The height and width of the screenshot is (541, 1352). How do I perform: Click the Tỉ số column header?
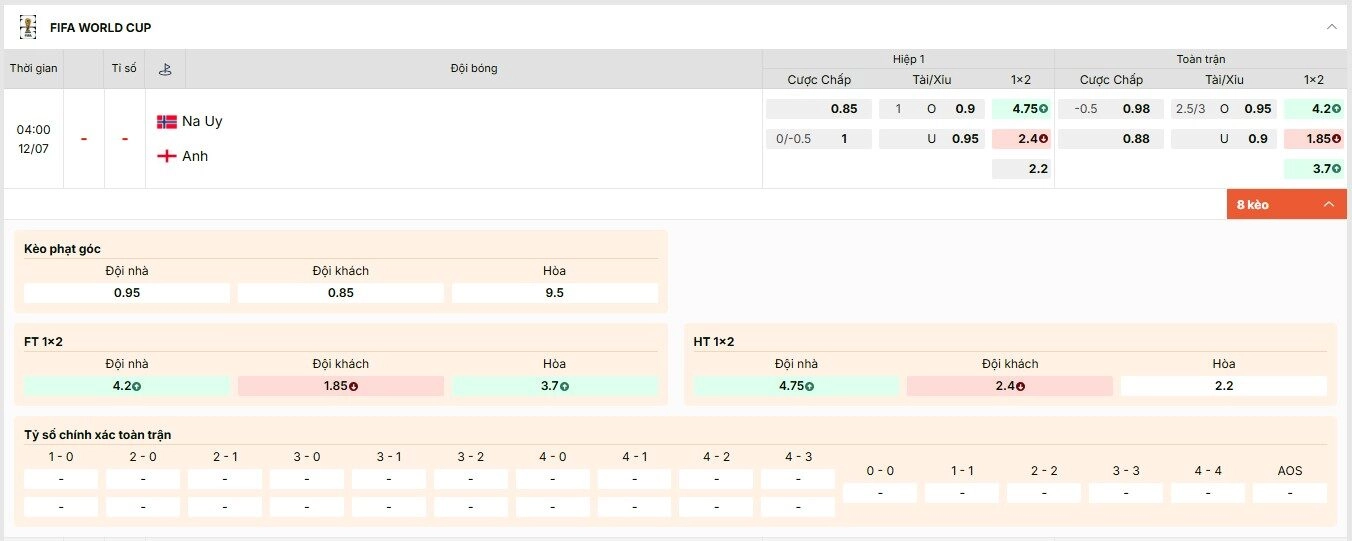pyautogui.click(x=124, y=69)
